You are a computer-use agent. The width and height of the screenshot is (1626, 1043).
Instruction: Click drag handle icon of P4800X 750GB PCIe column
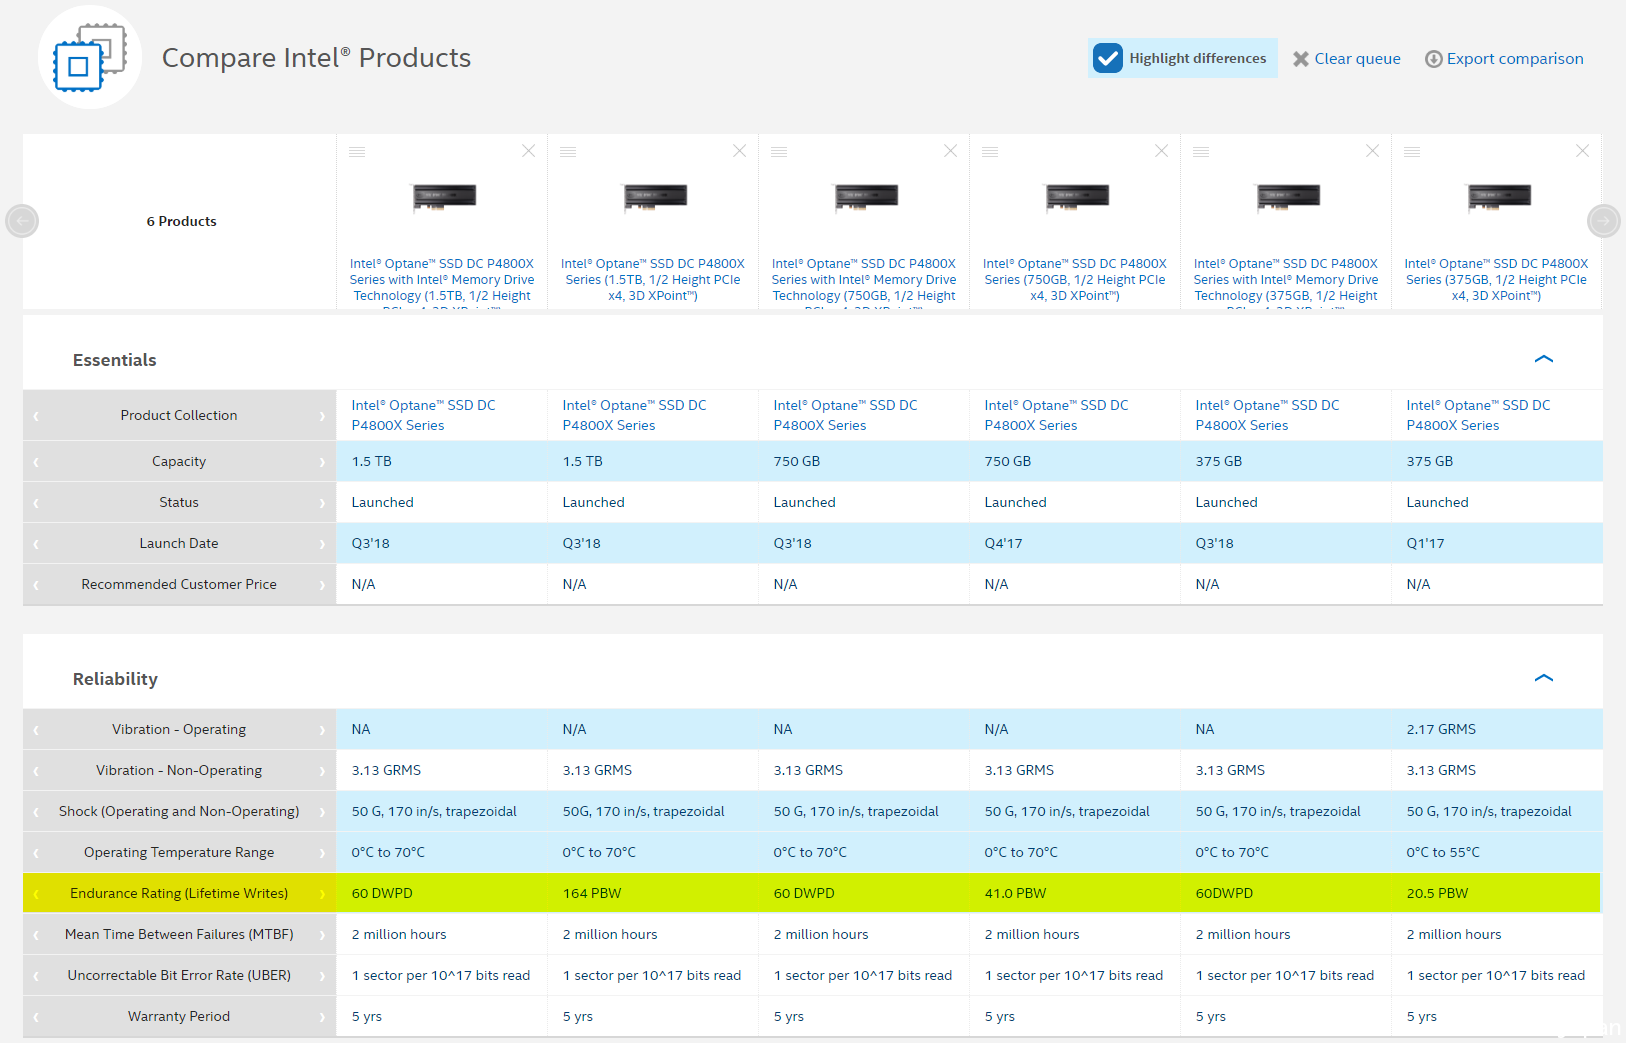(990, 152)
